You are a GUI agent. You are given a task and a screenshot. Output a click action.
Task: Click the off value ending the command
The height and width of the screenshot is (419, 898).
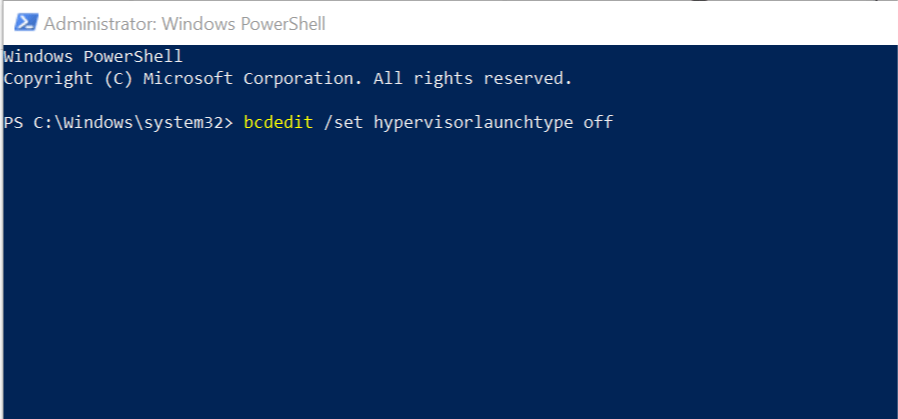tap(598, 122)
